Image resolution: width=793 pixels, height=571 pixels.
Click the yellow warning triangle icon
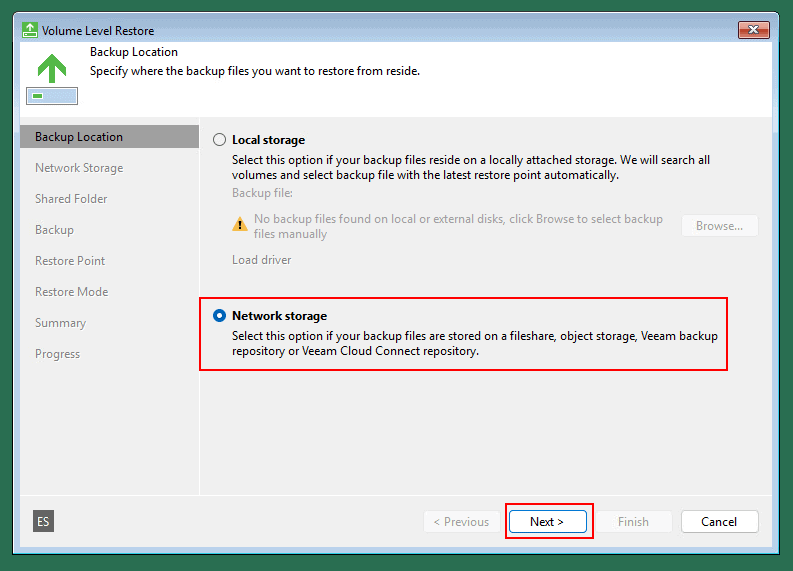(240, 225)
